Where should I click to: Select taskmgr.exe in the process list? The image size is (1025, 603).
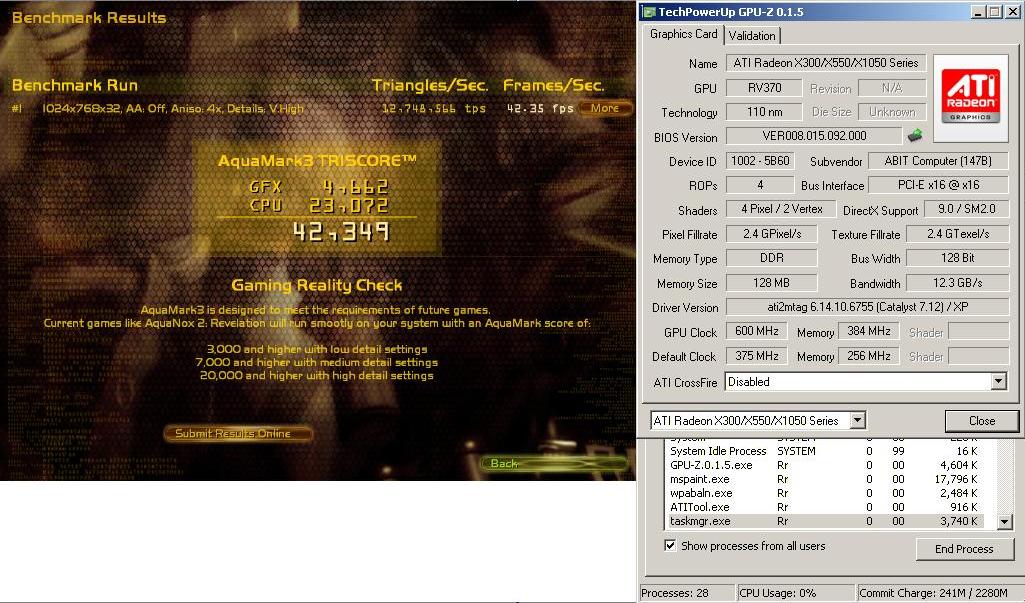(826, 521)
